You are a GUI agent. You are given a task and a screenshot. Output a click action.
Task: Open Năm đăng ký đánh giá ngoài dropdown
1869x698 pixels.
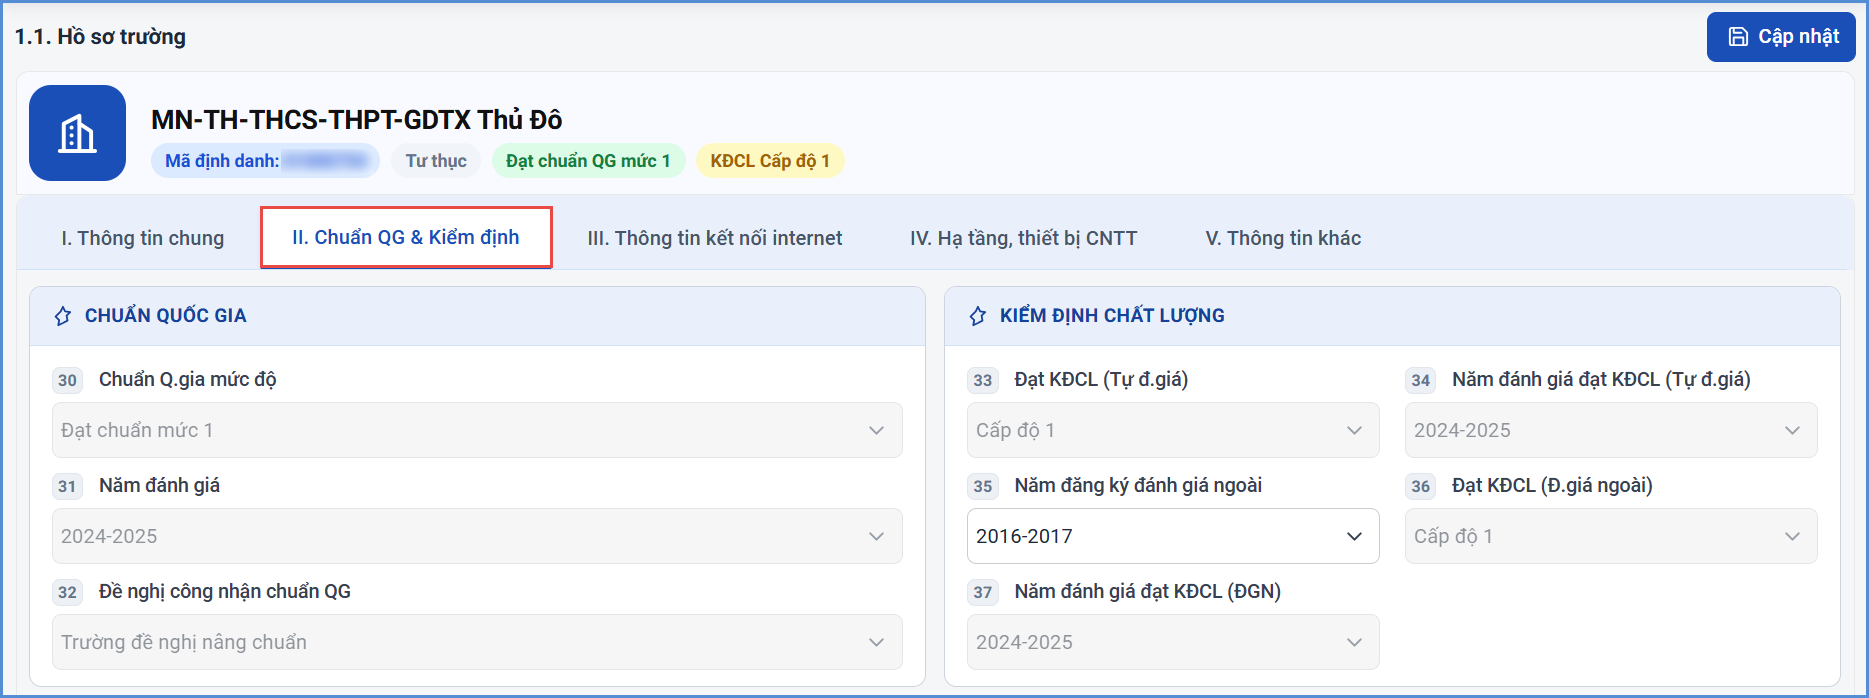1173,536
